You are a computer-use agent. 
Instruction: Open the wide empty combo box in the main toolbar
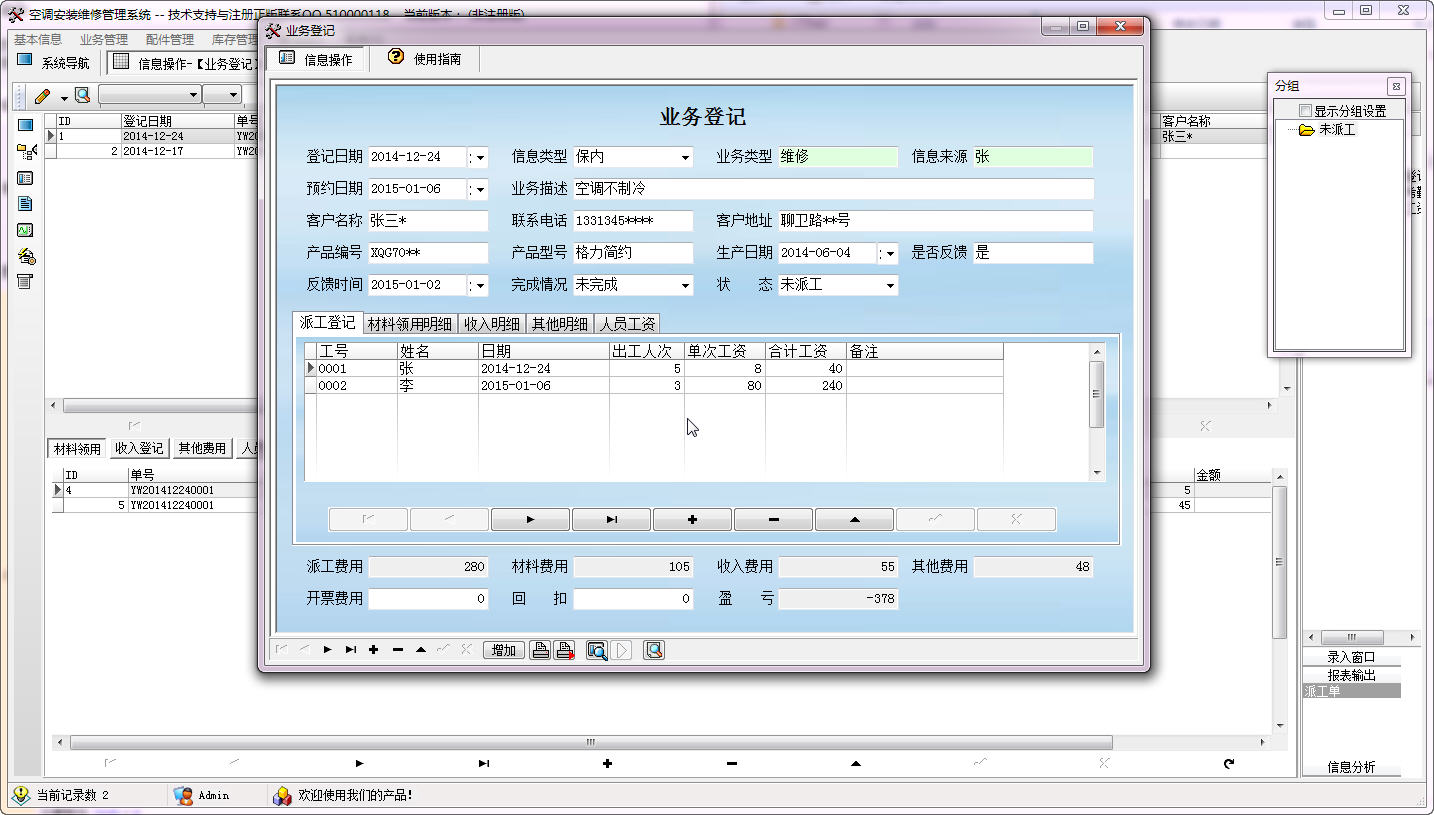click(x=150, y=95)
